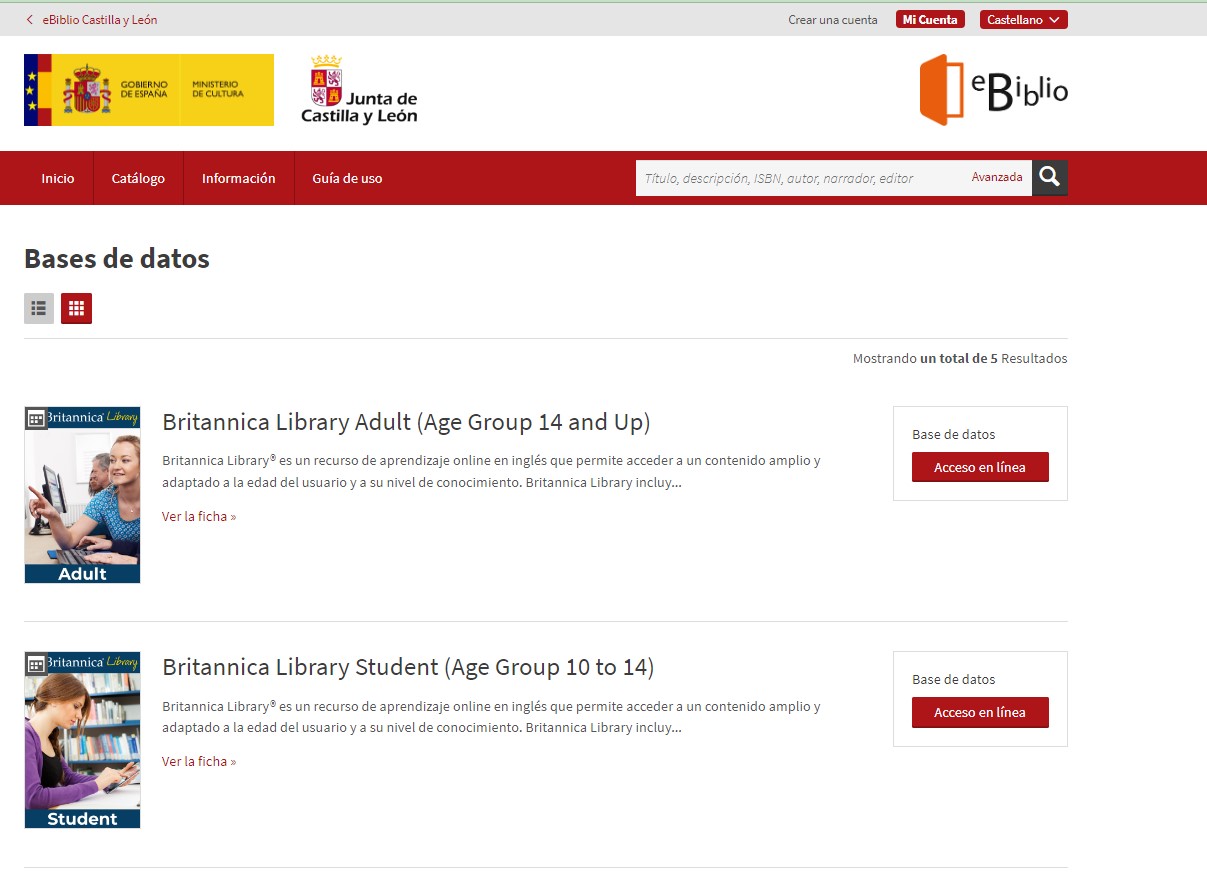This screenshot has height=874, width=1207.
Task: Click the Gobierno de España Ministerio de Cultura logo
Action: point(149,90)
